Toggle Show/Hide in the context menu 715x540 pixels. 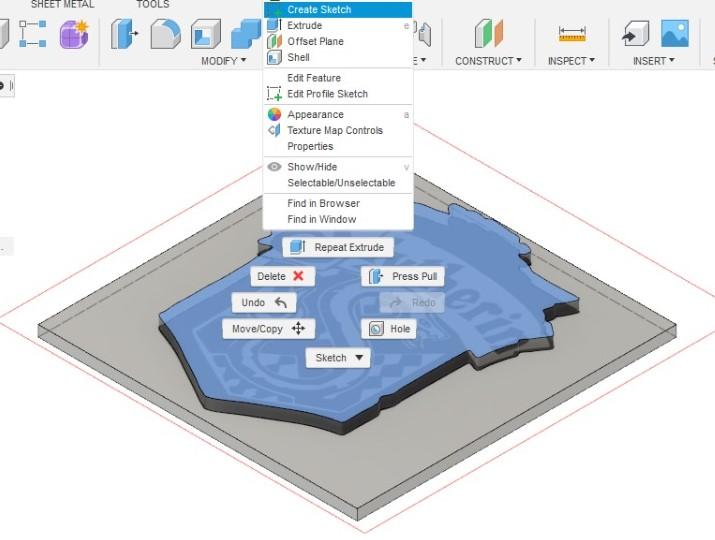[338, 167]
